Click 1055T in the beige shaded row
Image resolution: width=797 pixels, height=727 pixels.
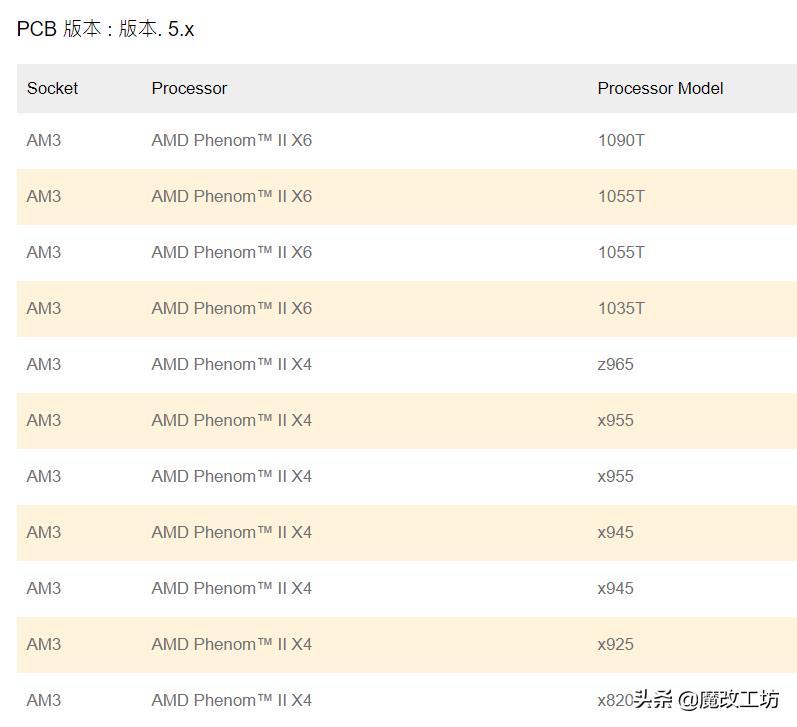tap(621, 196)
